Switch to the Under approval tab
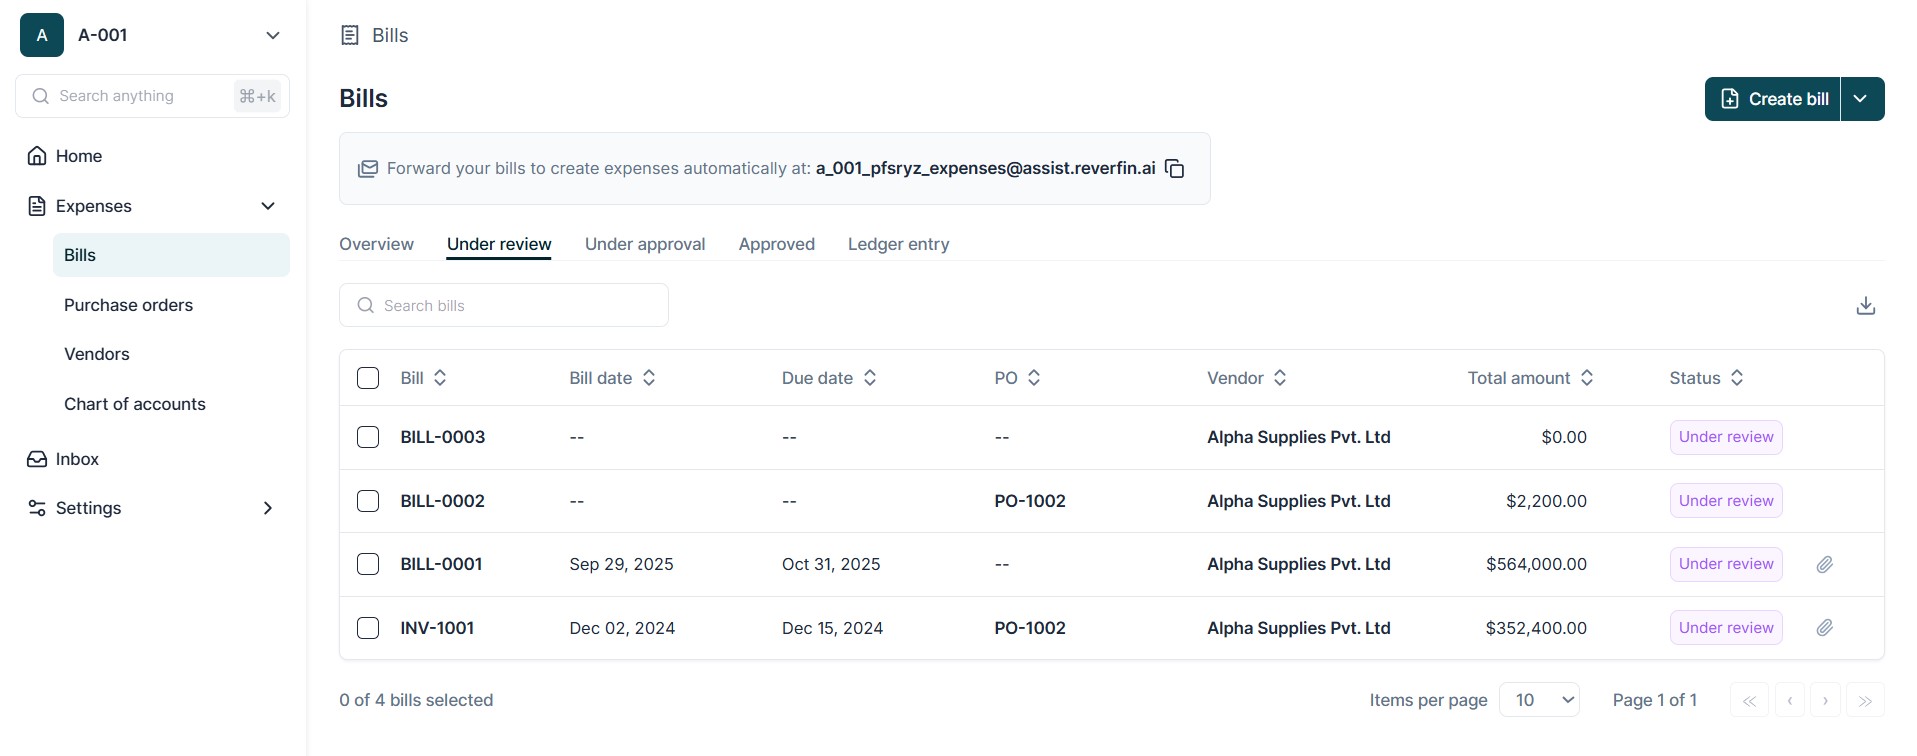The height and width of the screenshot is (756, 1917). [x=645, y=244]
